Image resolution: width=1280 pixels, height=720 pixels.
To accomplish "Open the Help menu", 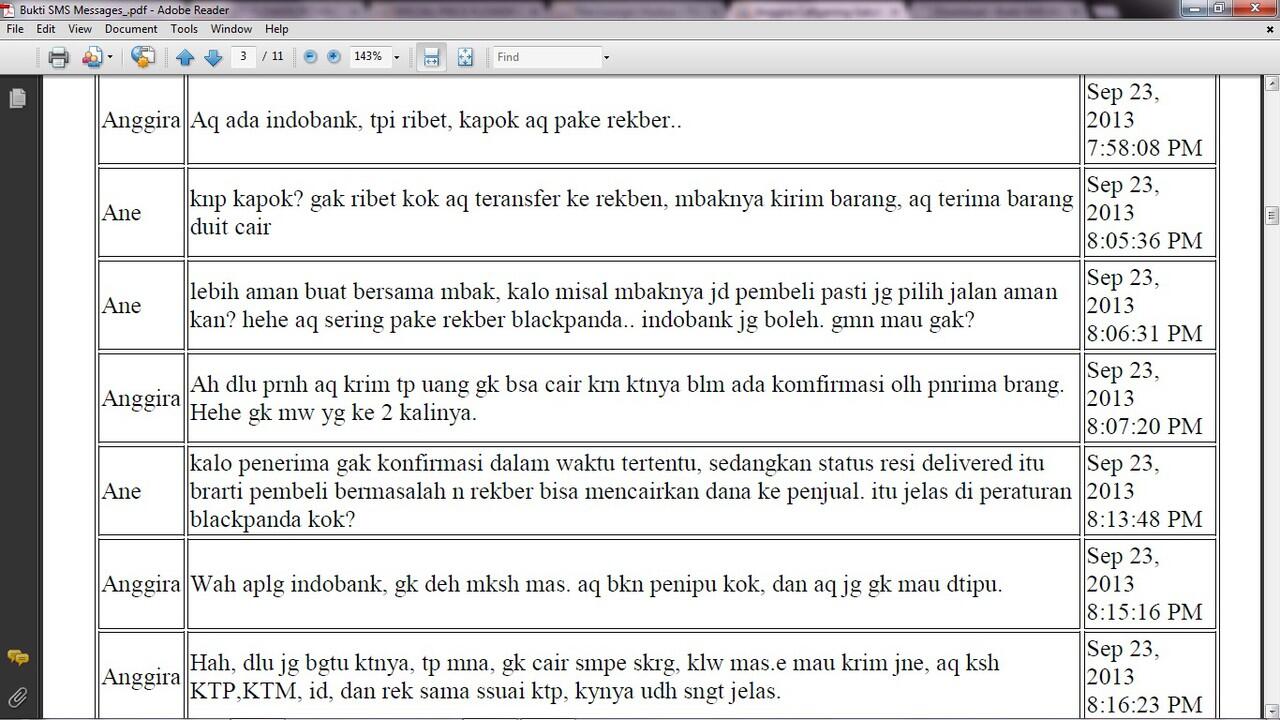I will click(277, 29).
